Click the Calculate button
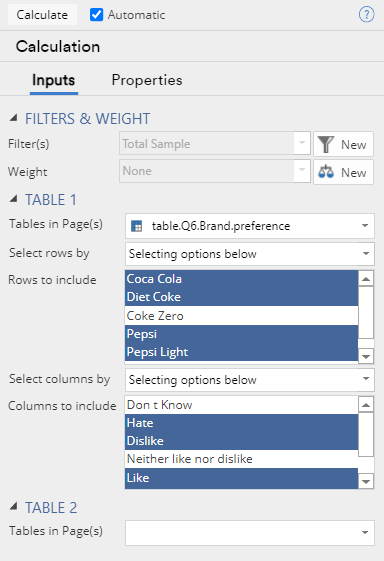Viewport: 384px width, 561px height. pos(42,15)
